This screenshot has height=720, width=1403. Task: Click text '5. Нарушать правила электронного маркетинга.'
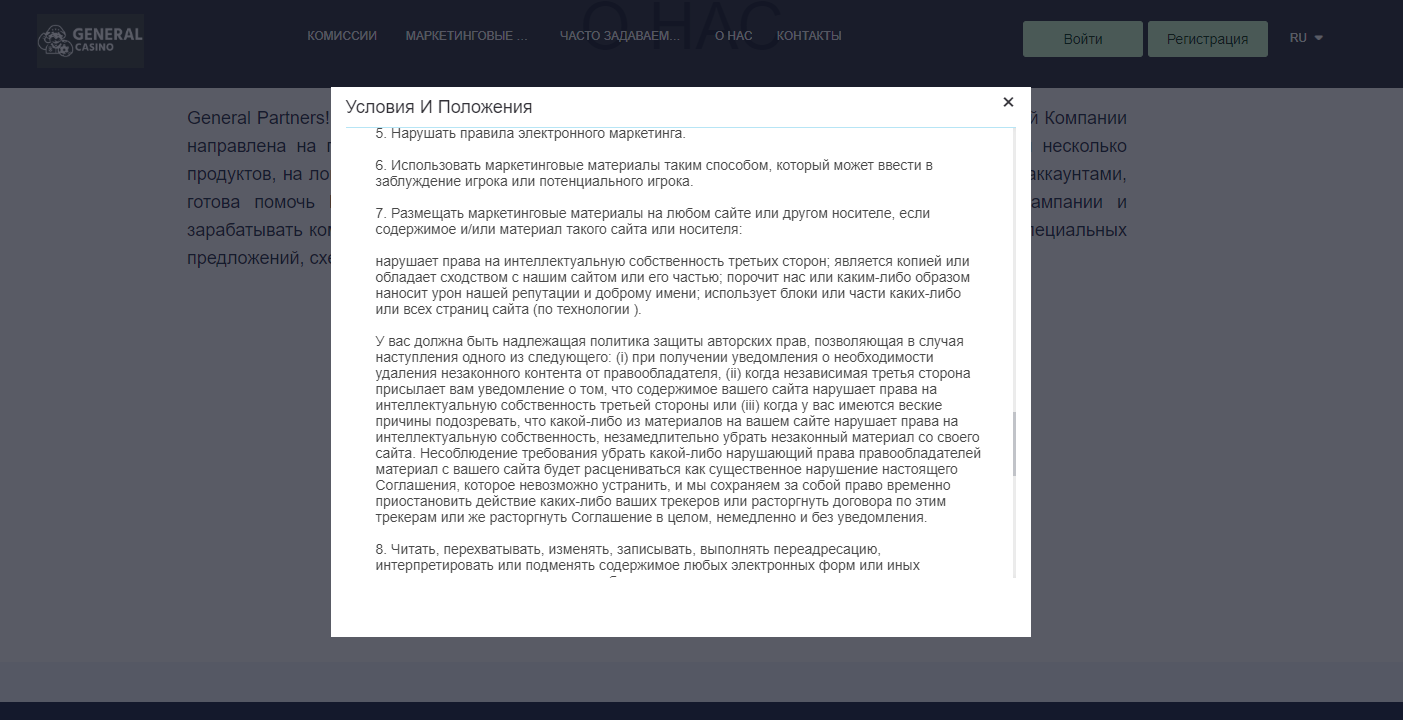(531, 133)
